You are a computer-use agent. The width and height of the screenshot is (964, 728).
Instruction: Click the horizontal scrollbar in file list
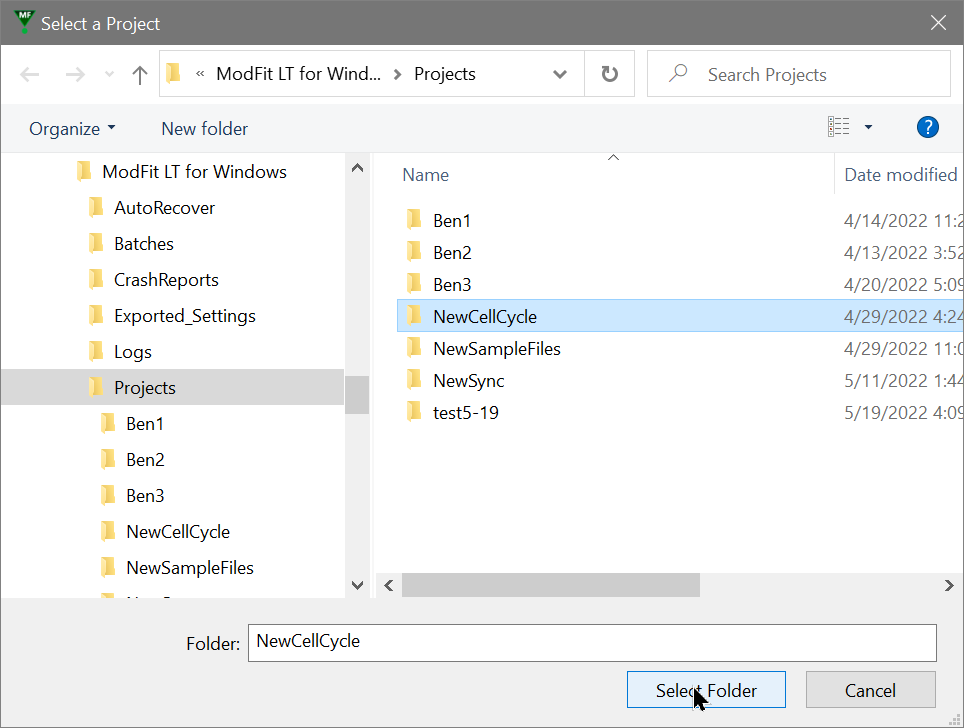(x=550, y=585)
